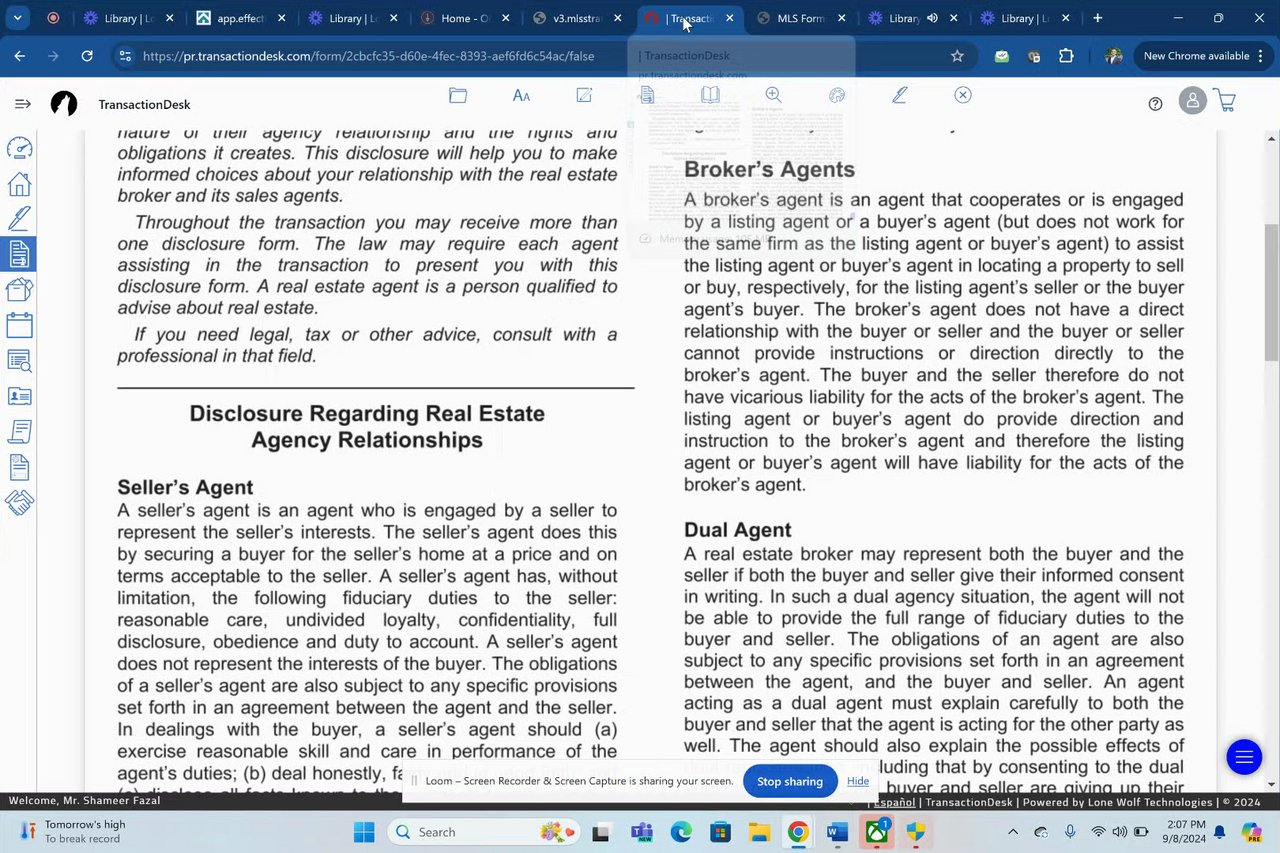Open the contact card sidebar icon
The height and width of the screenshot is (853, 1280).
pos(19,396)
